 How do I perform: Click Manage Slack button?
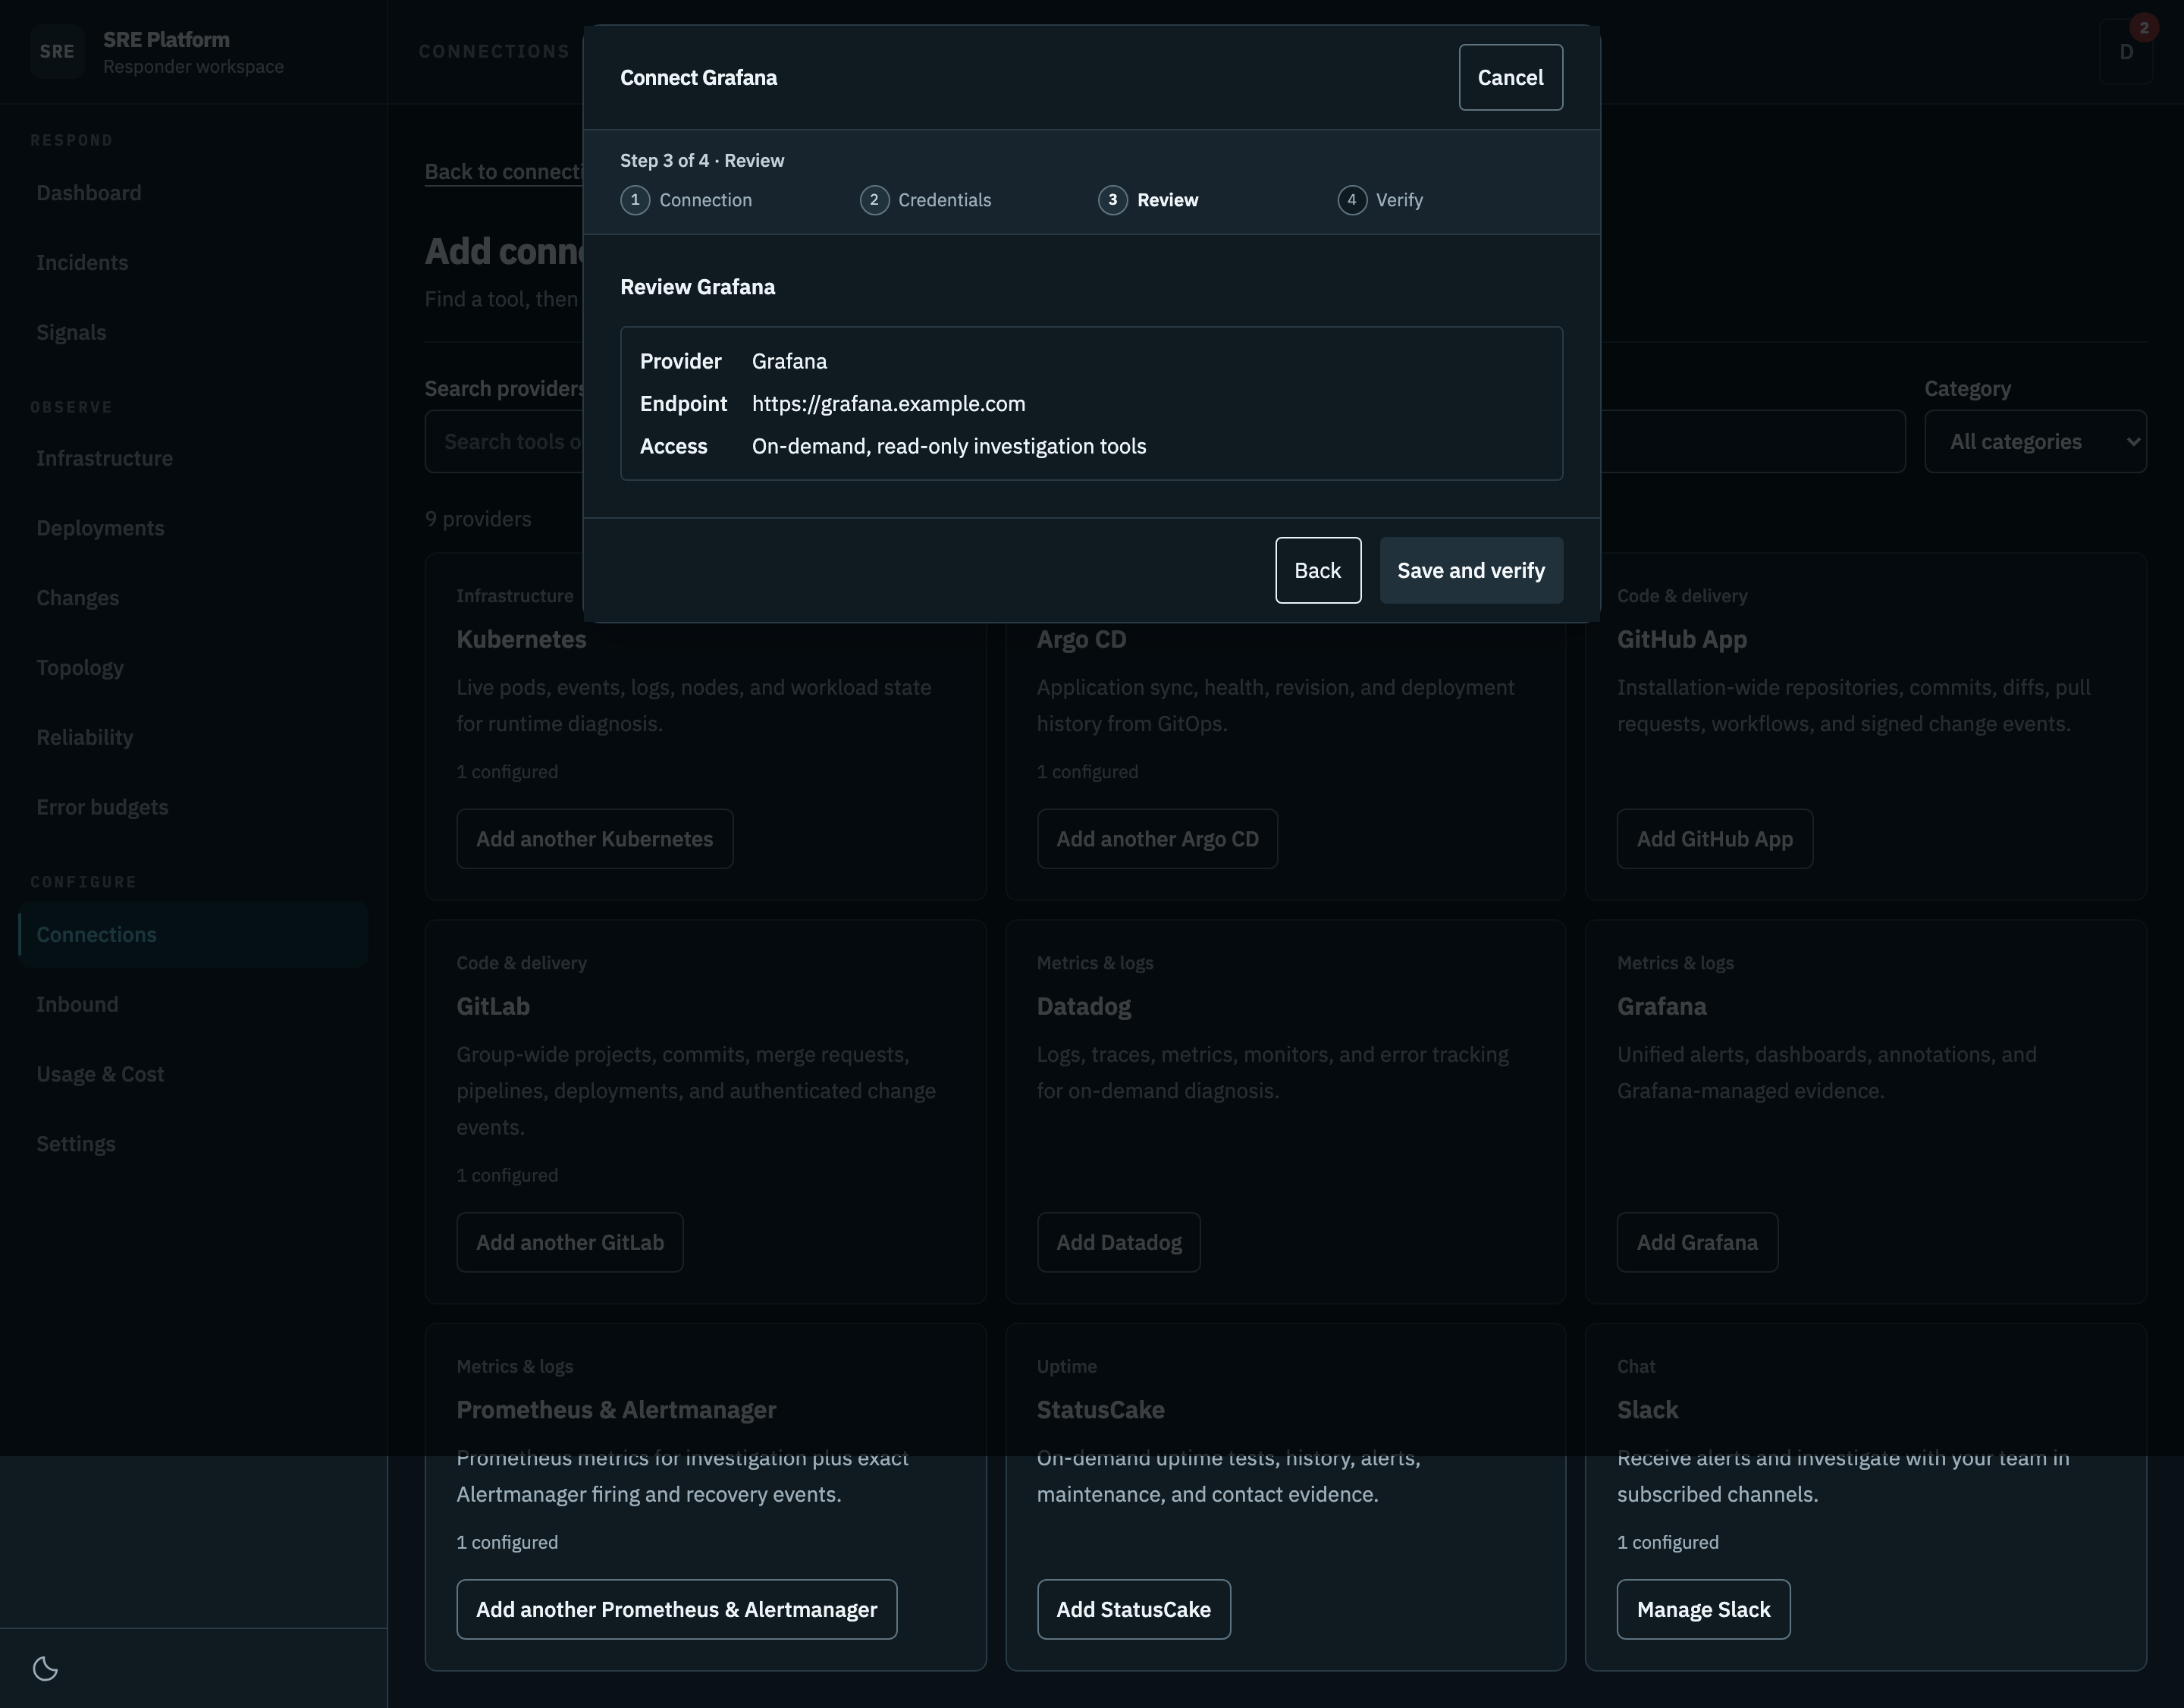[1703, 1609]
